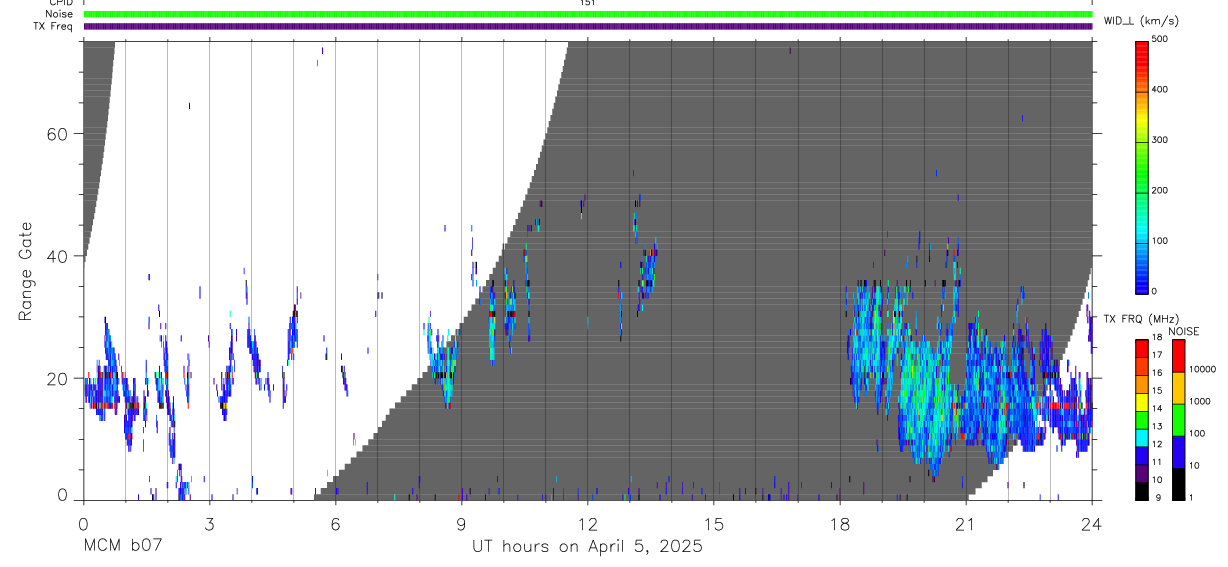
Task: Click the 18 tick on UT hours axis
Action: (x=839, y=523)
